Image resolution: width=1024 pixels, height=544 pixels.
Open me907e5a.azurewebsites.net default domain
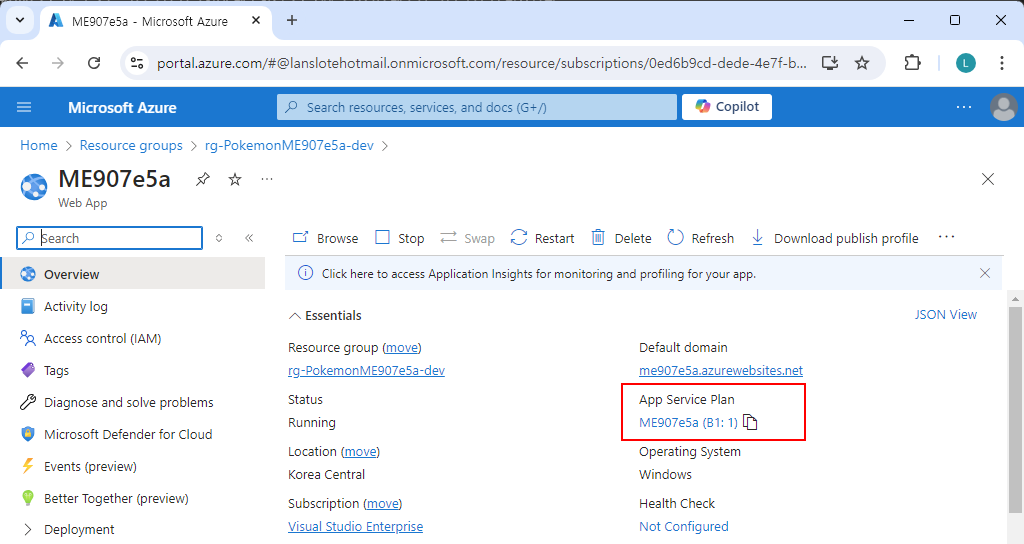point(721,370)
